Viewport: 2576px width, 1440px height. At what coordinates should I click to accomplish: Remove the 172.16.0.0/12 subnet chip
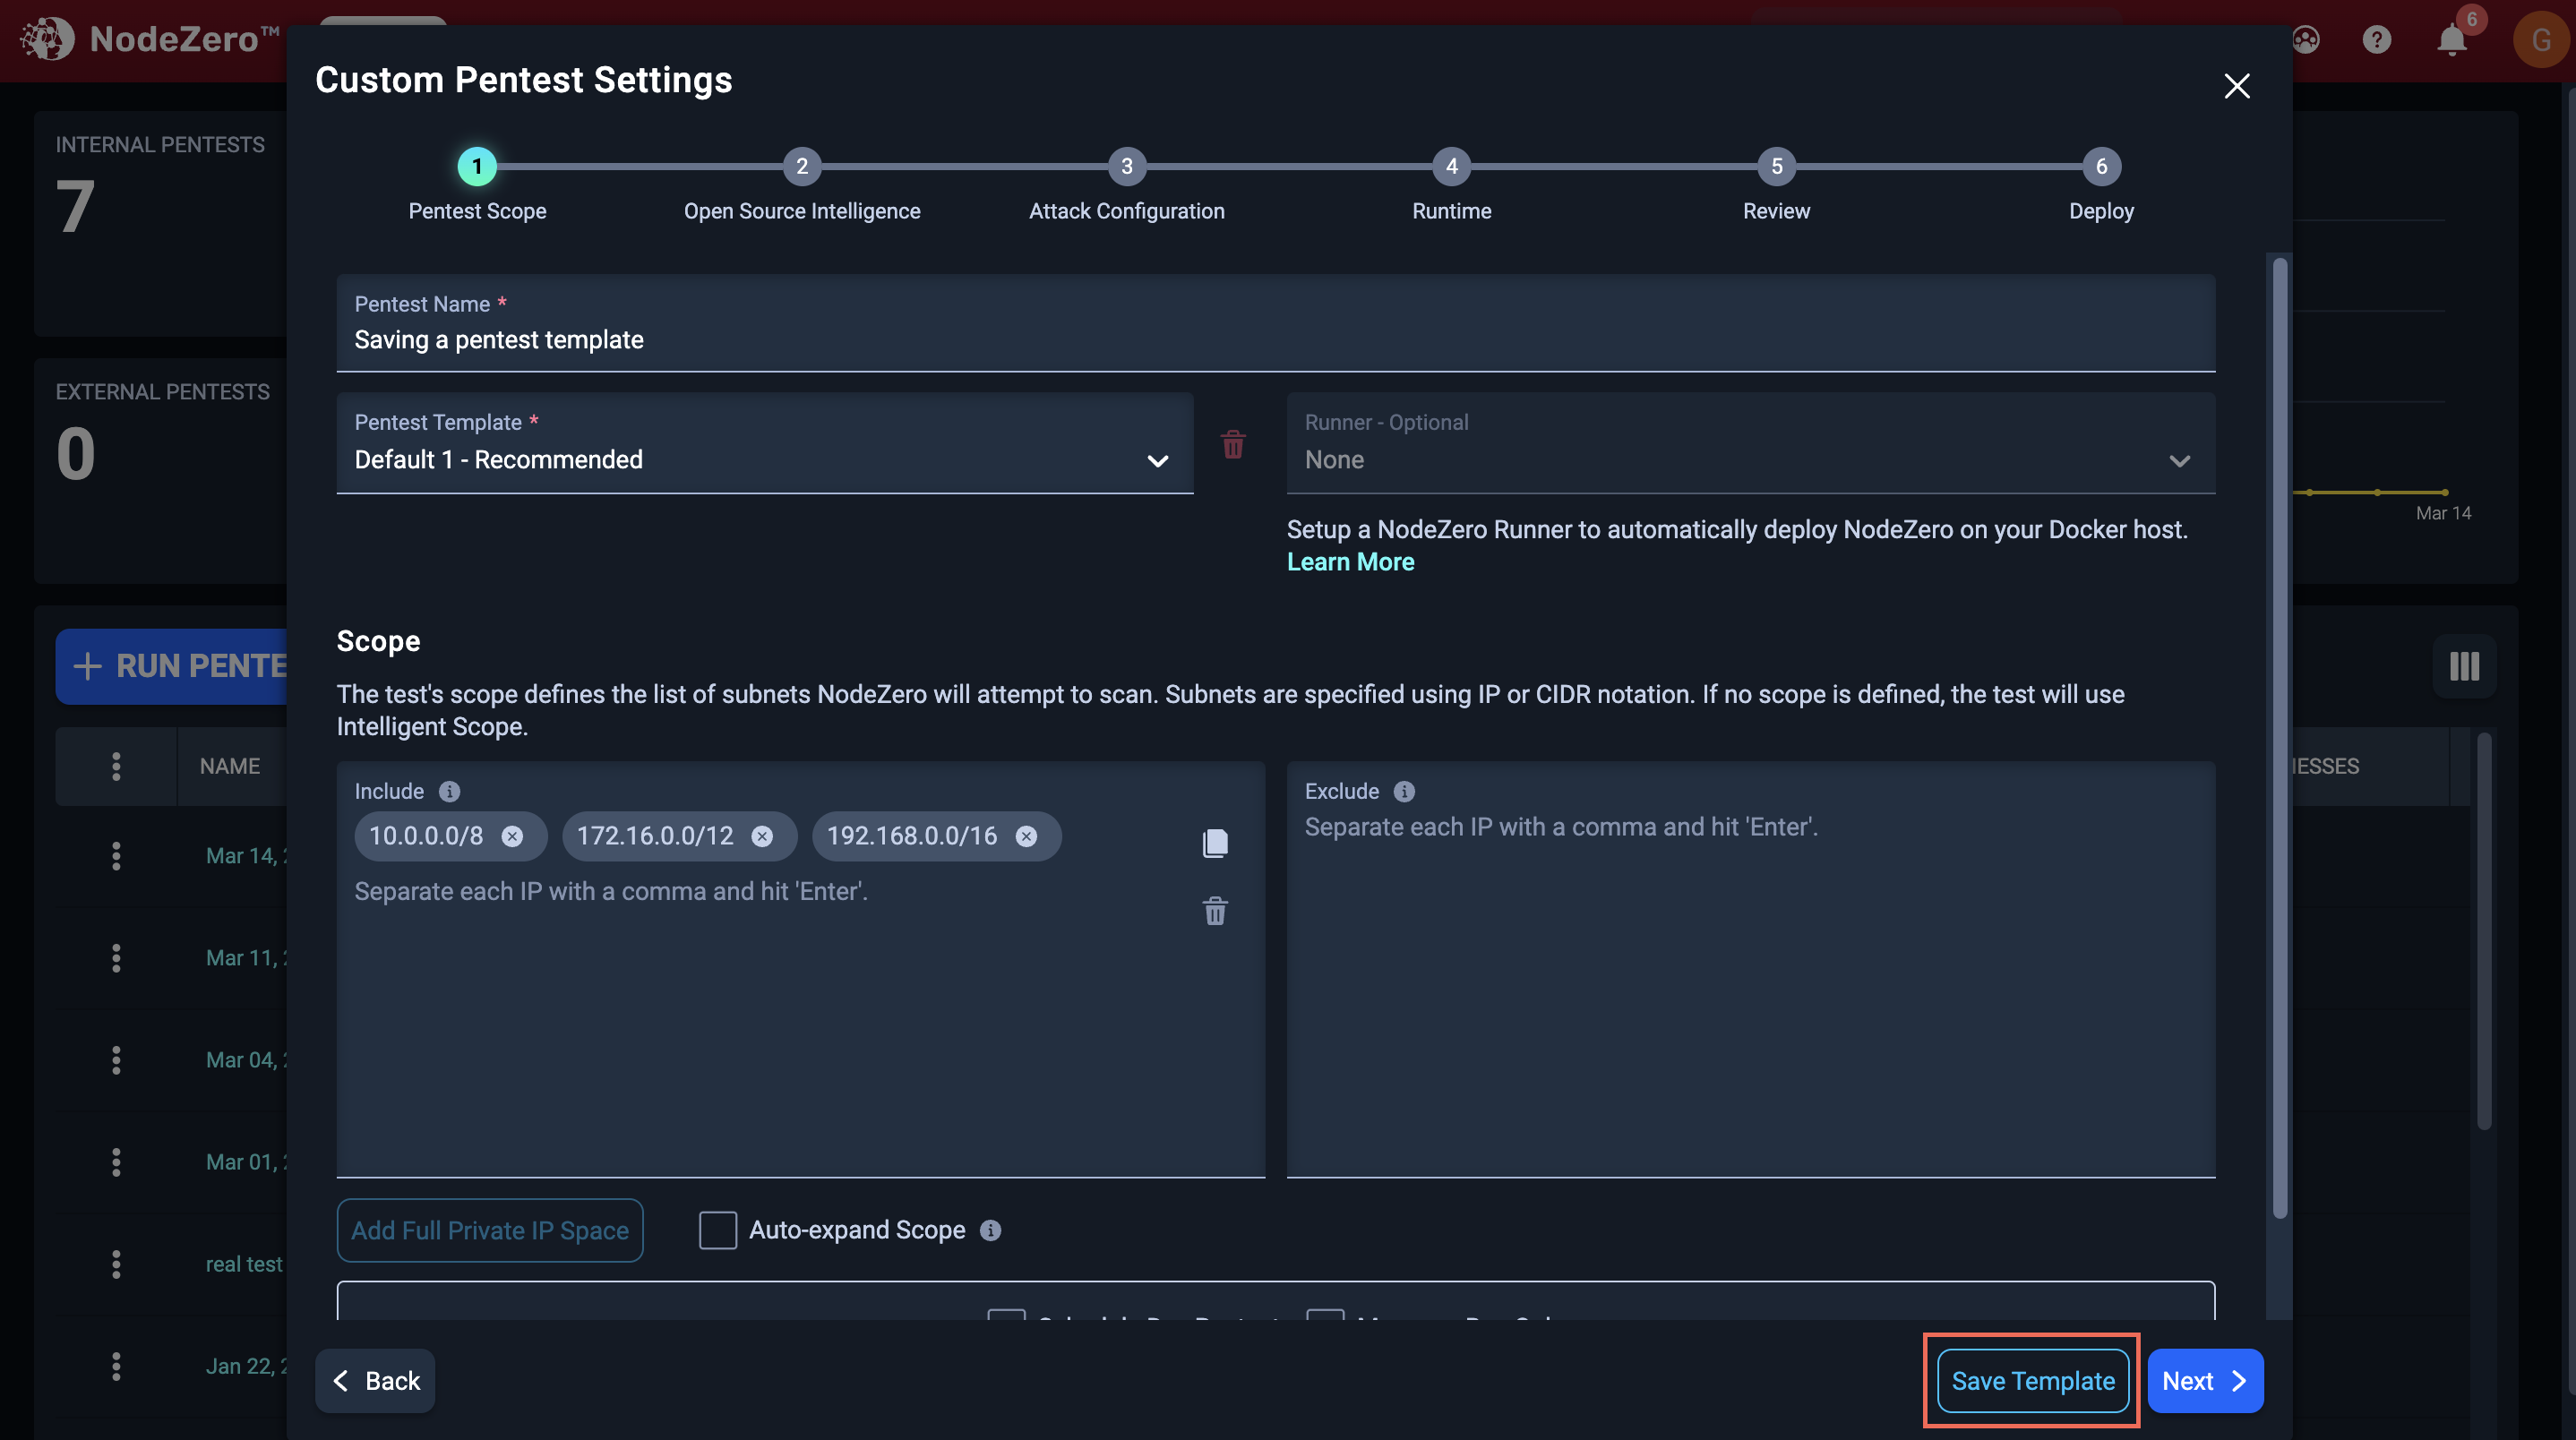[762, 836]
